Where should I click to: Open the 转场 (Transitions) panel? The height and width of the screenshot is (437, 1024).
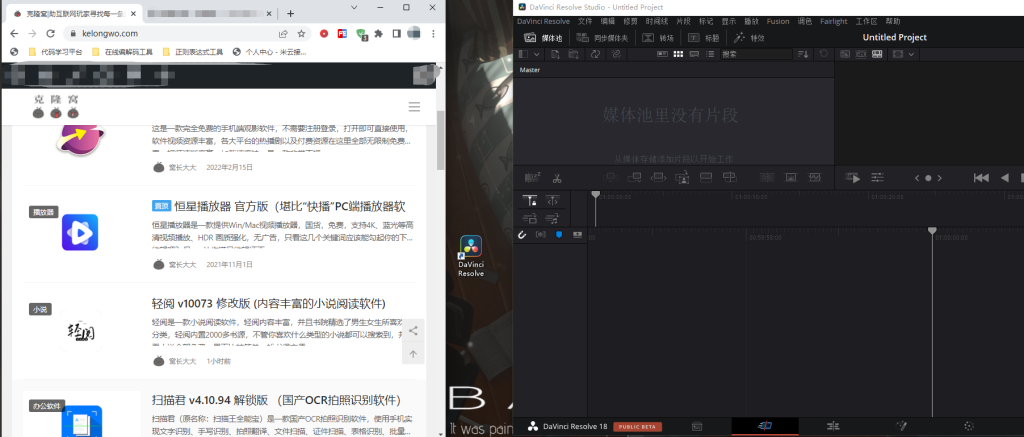click(658, 38)
